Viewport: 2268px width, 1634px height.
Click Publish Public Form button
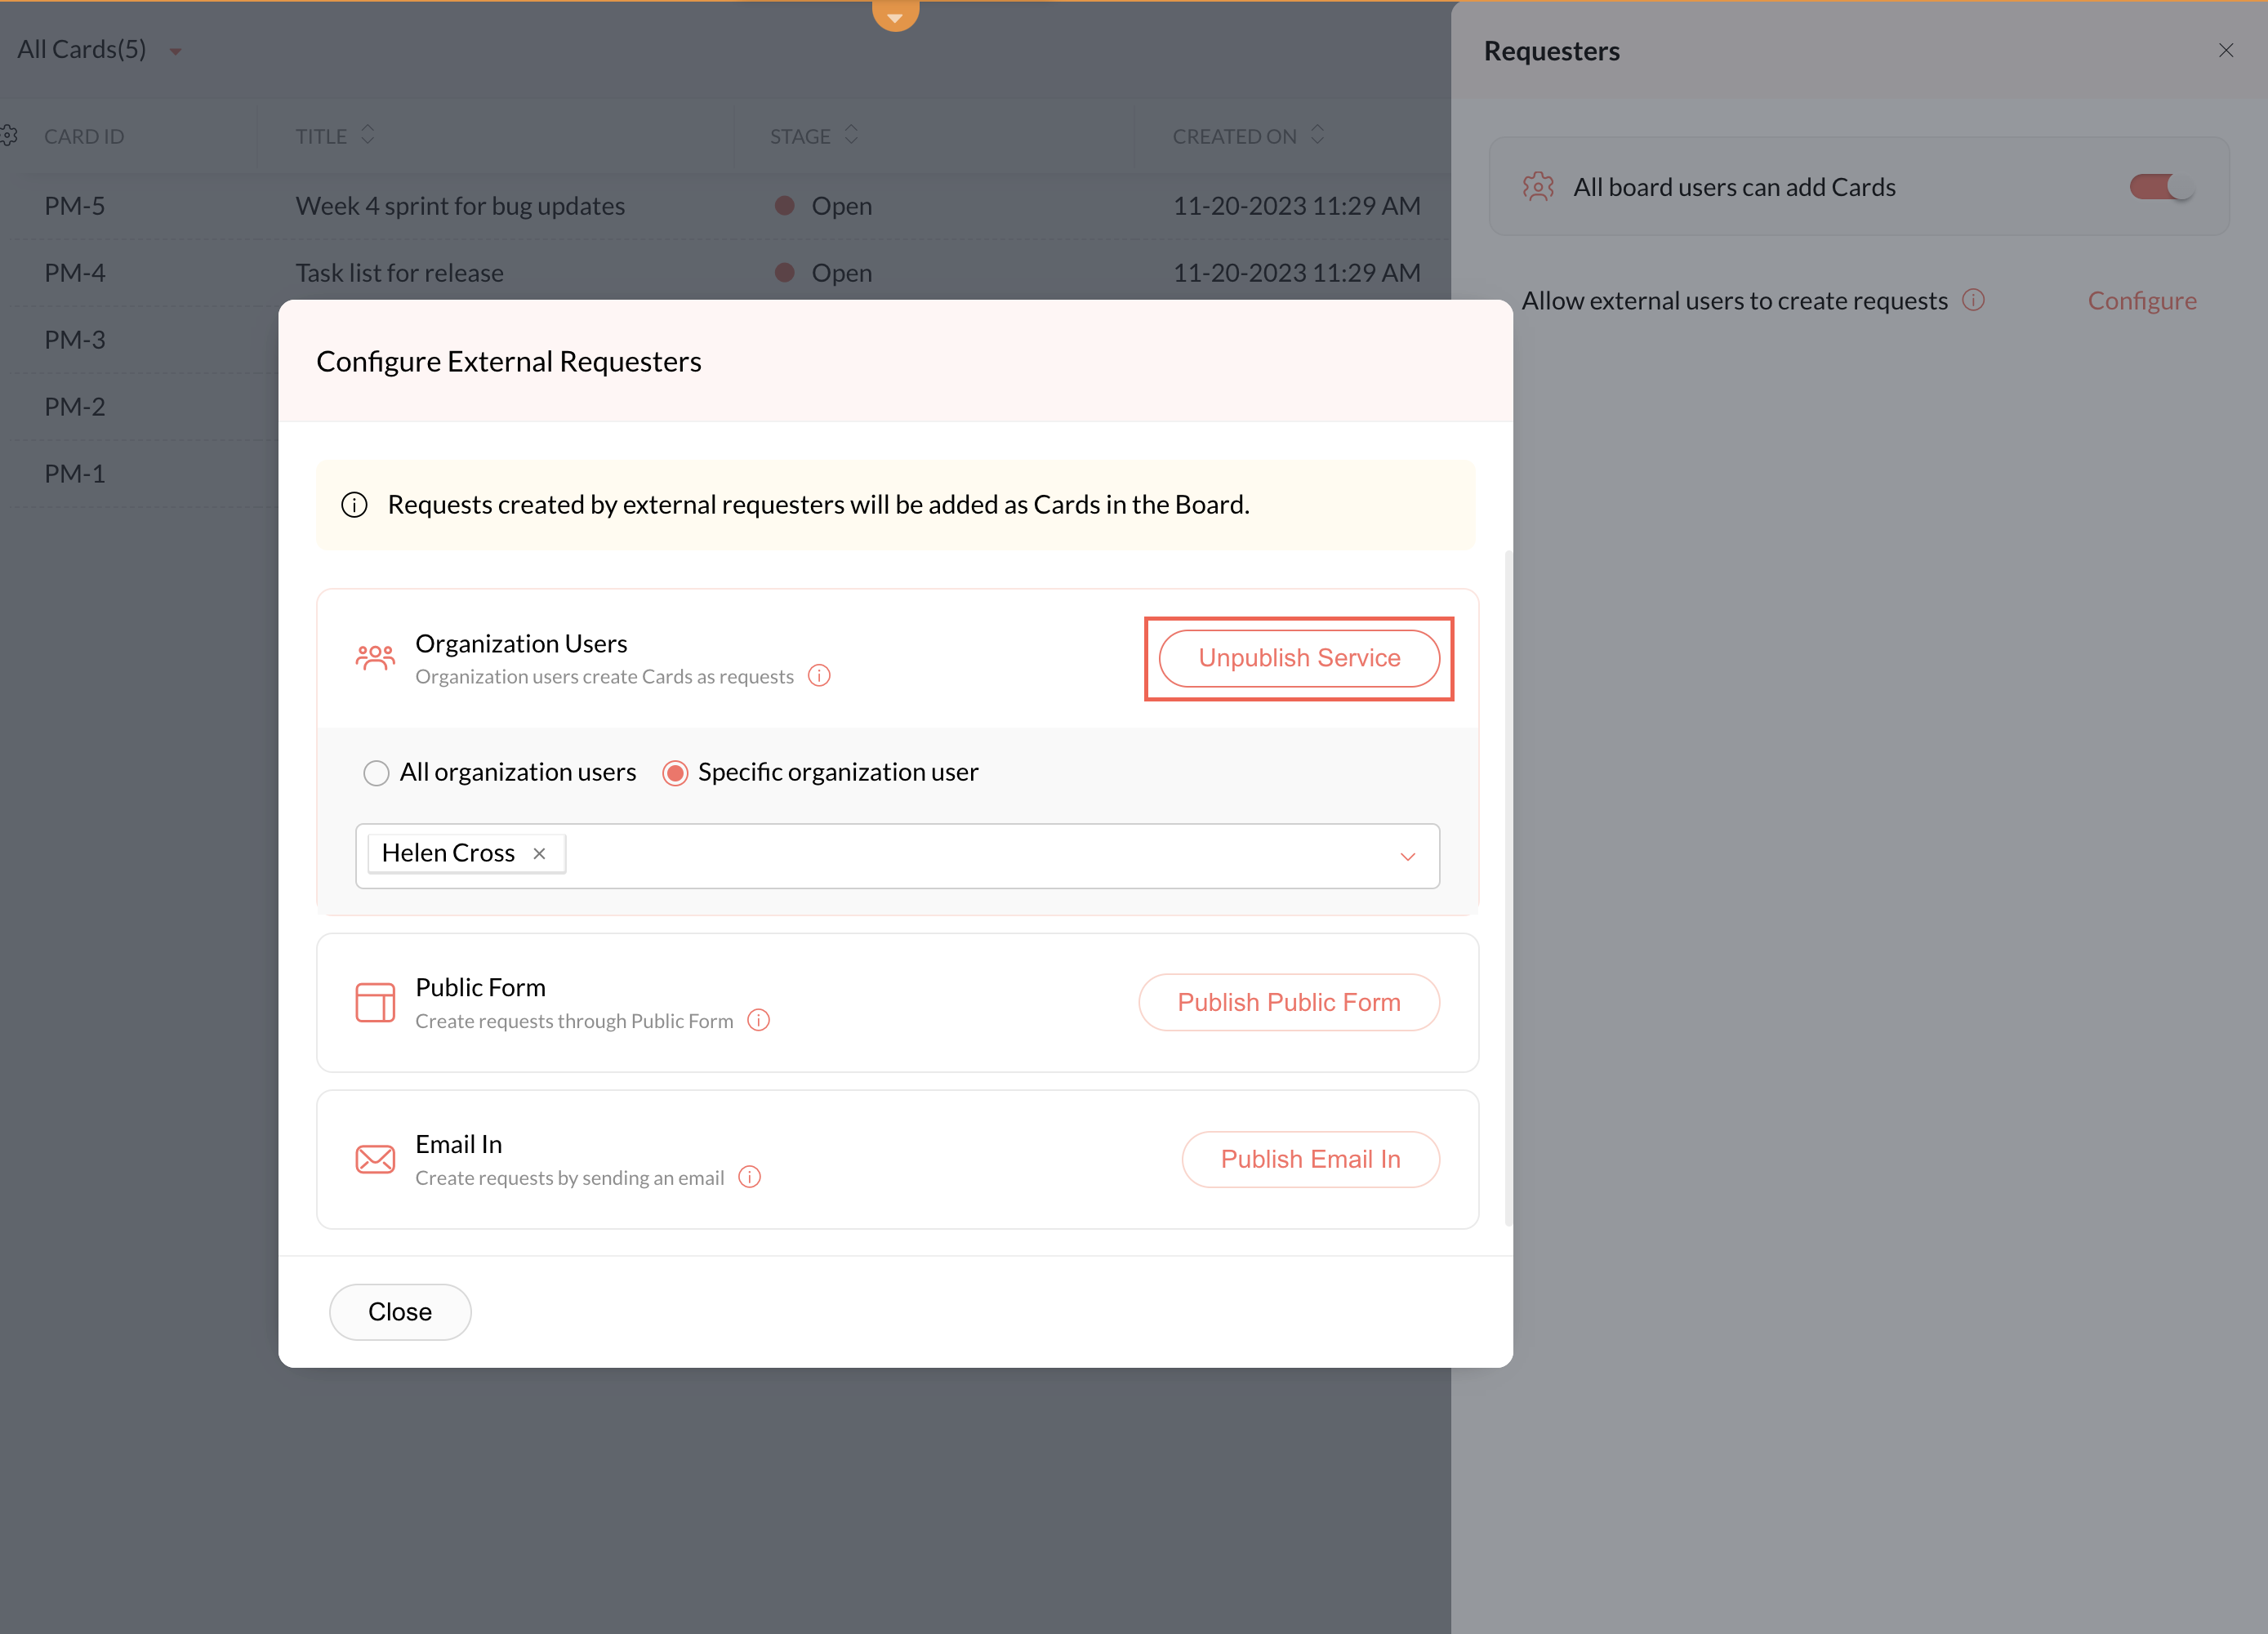1288,1002
